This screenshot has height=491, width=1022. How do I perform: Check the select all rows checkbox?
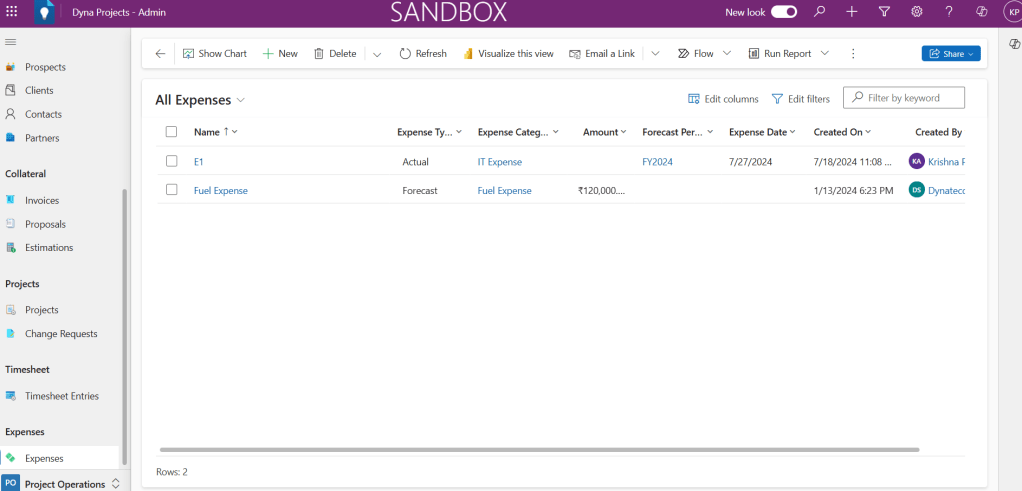(171, 132)
